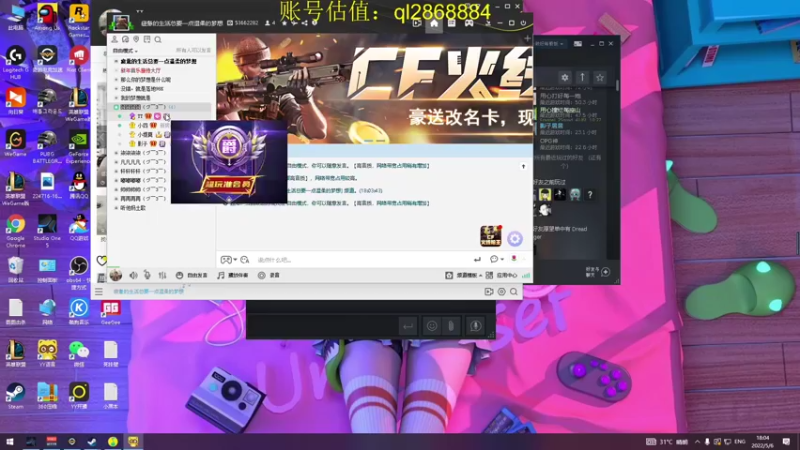Click the location pin icon above channel list

[136, 39]
